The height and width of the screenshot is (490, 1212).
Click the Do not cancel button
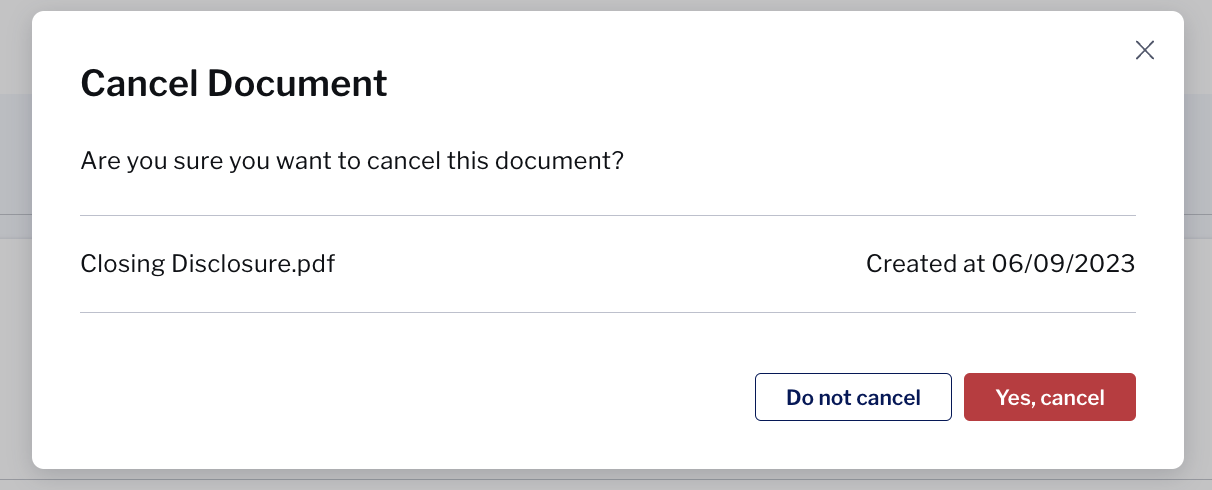point(853,397)
